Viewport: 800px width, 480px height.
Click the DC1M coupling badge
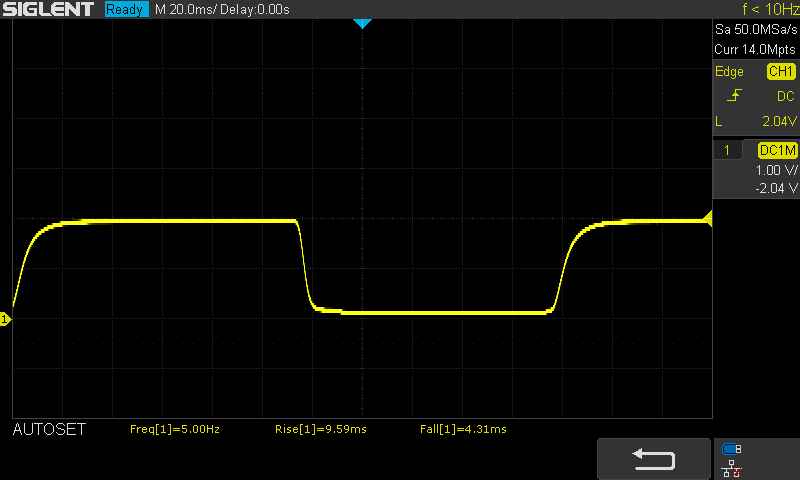tap(778, 150)
